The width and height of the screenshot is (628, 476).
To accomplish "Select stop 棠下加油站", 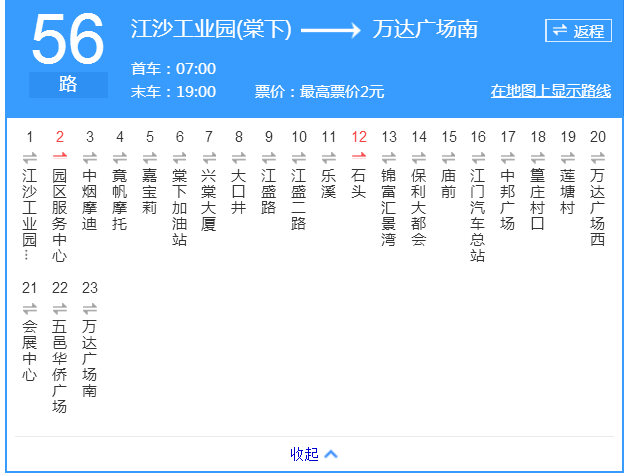I will 179,207.
